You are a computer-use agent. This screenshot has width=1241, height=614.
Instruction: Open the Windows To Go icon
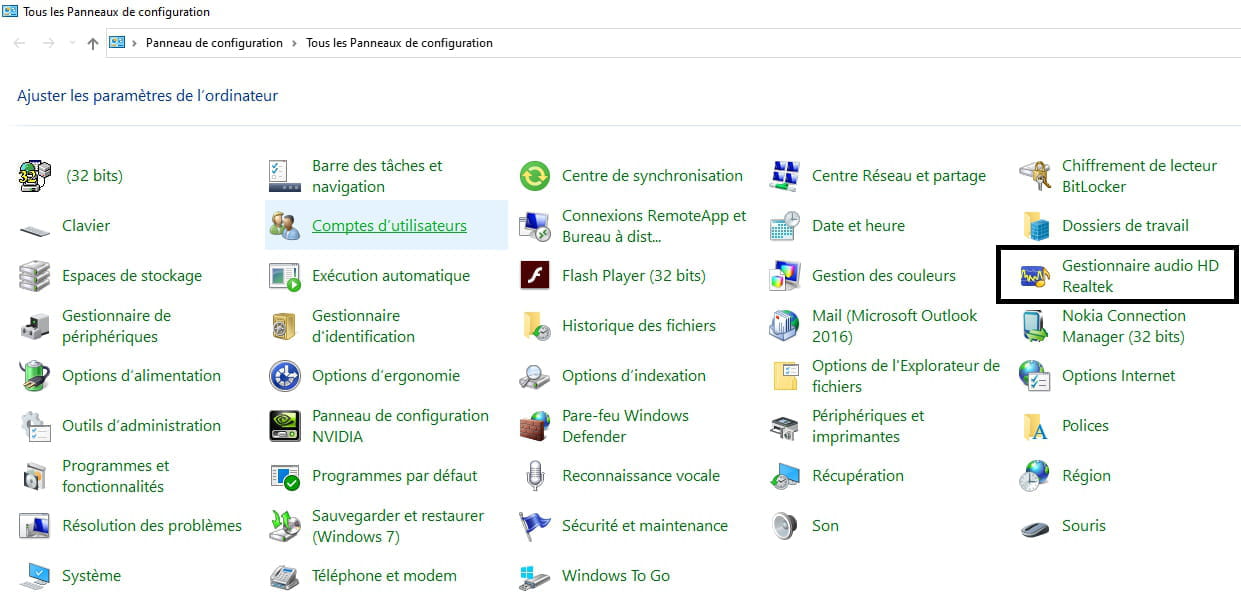coord(535,576)
